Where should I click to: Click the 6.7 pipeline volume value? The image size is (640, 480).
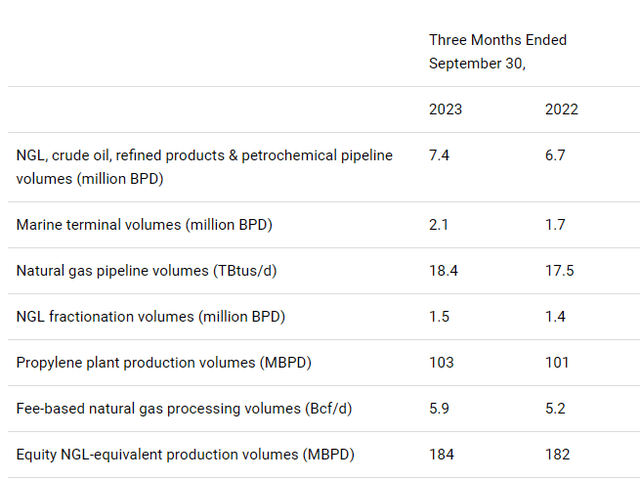pyautogui.click(x=555, y=156)
